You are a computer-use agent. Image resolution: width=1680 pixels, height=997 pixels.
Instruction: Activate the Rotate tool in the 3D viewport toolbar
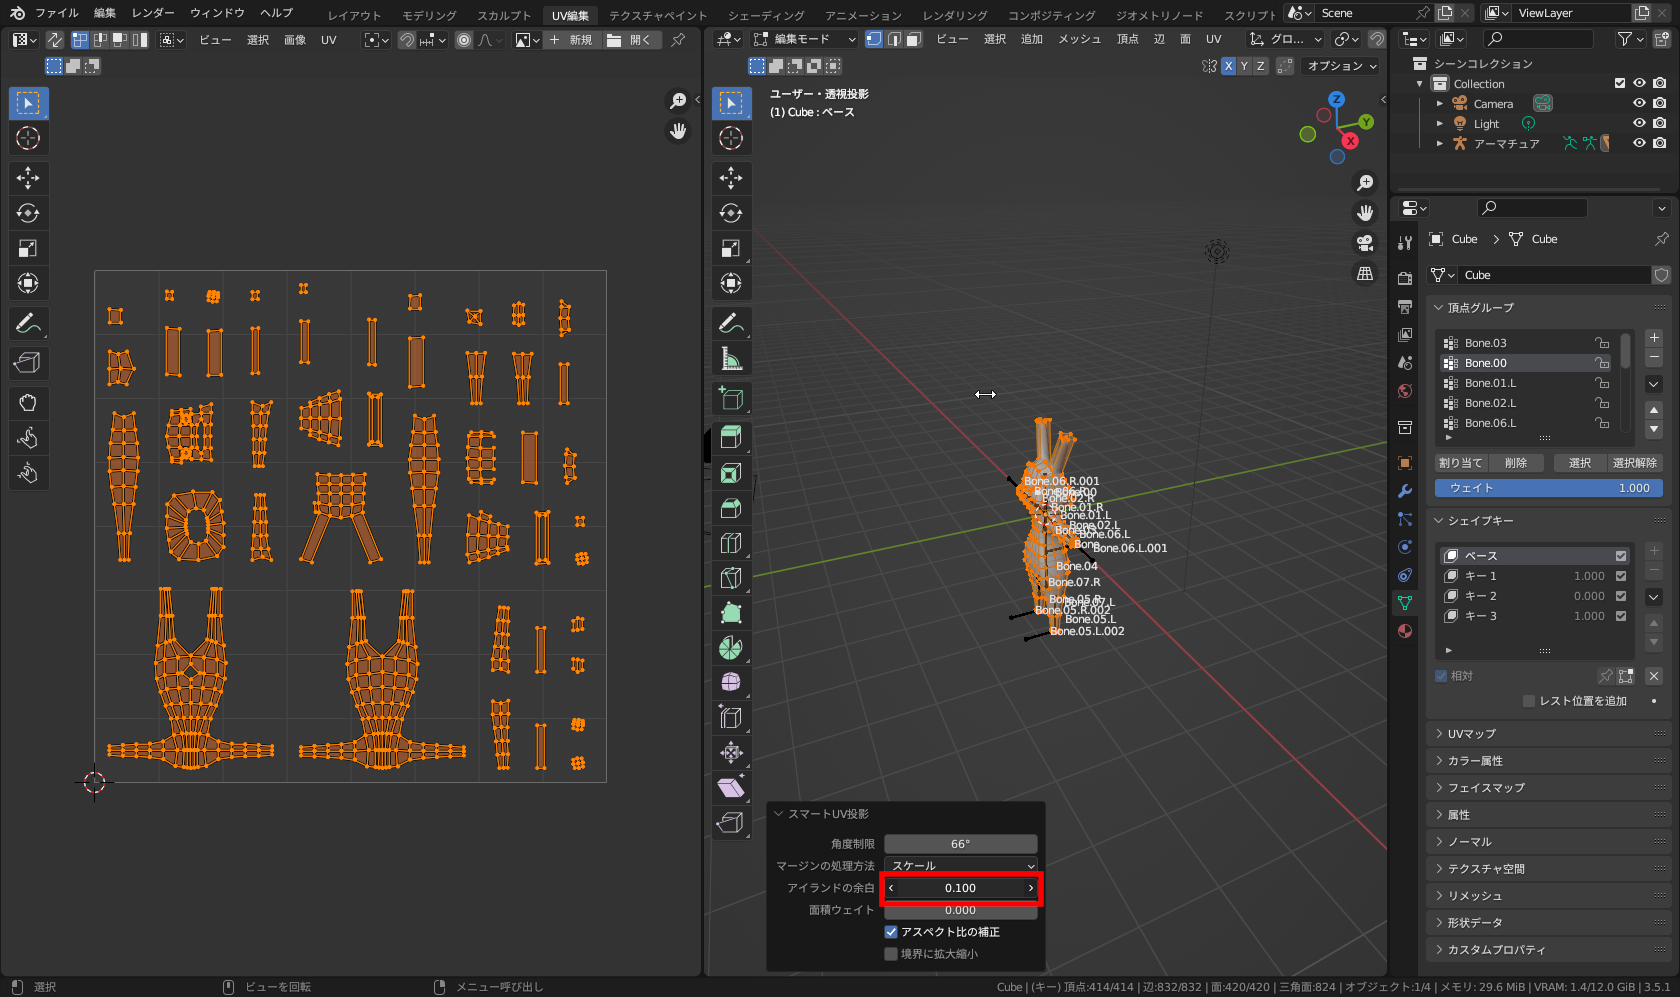[731, 212]
